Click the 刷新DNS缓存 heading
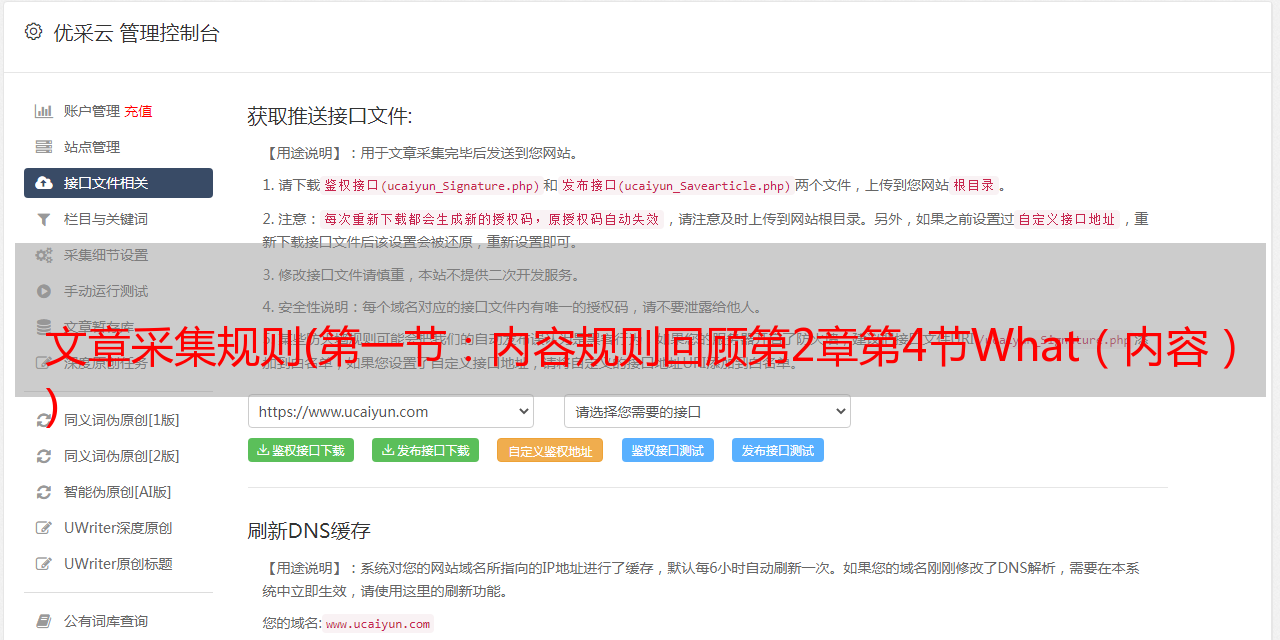 (309, 530)
